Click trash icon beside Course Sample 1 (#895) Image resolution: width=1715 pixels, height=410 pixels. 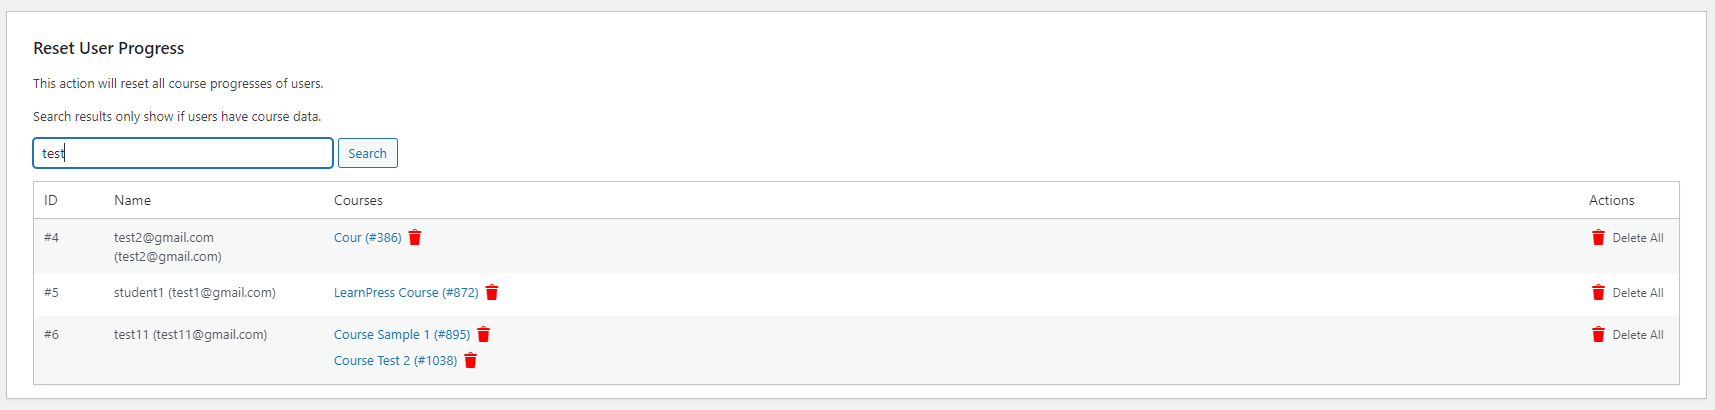coord(484,335)
